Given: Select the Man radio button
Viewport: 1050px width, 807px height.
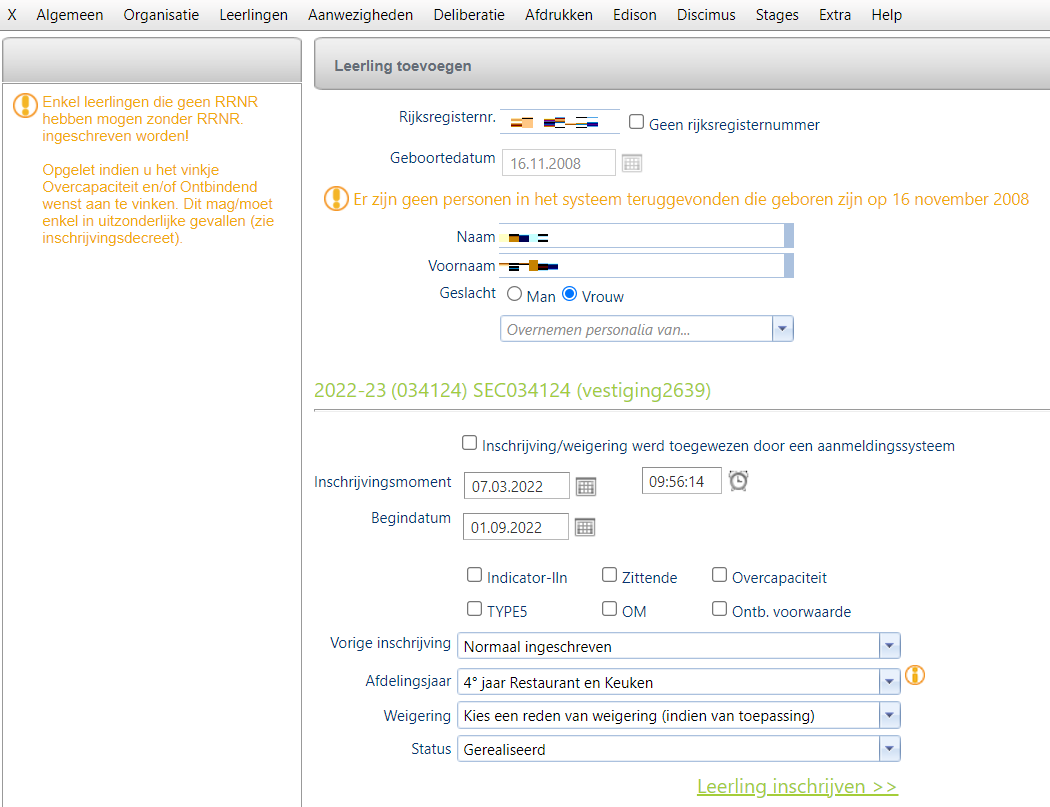Looking at the screenshot, I should [x=514, y=294].
